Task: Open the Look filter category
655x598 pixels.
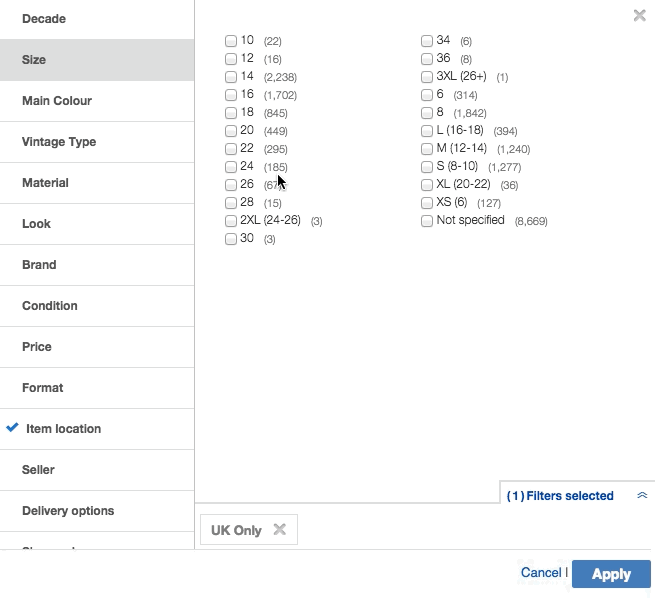Action: pyautogui.click(x=97, y=223)
